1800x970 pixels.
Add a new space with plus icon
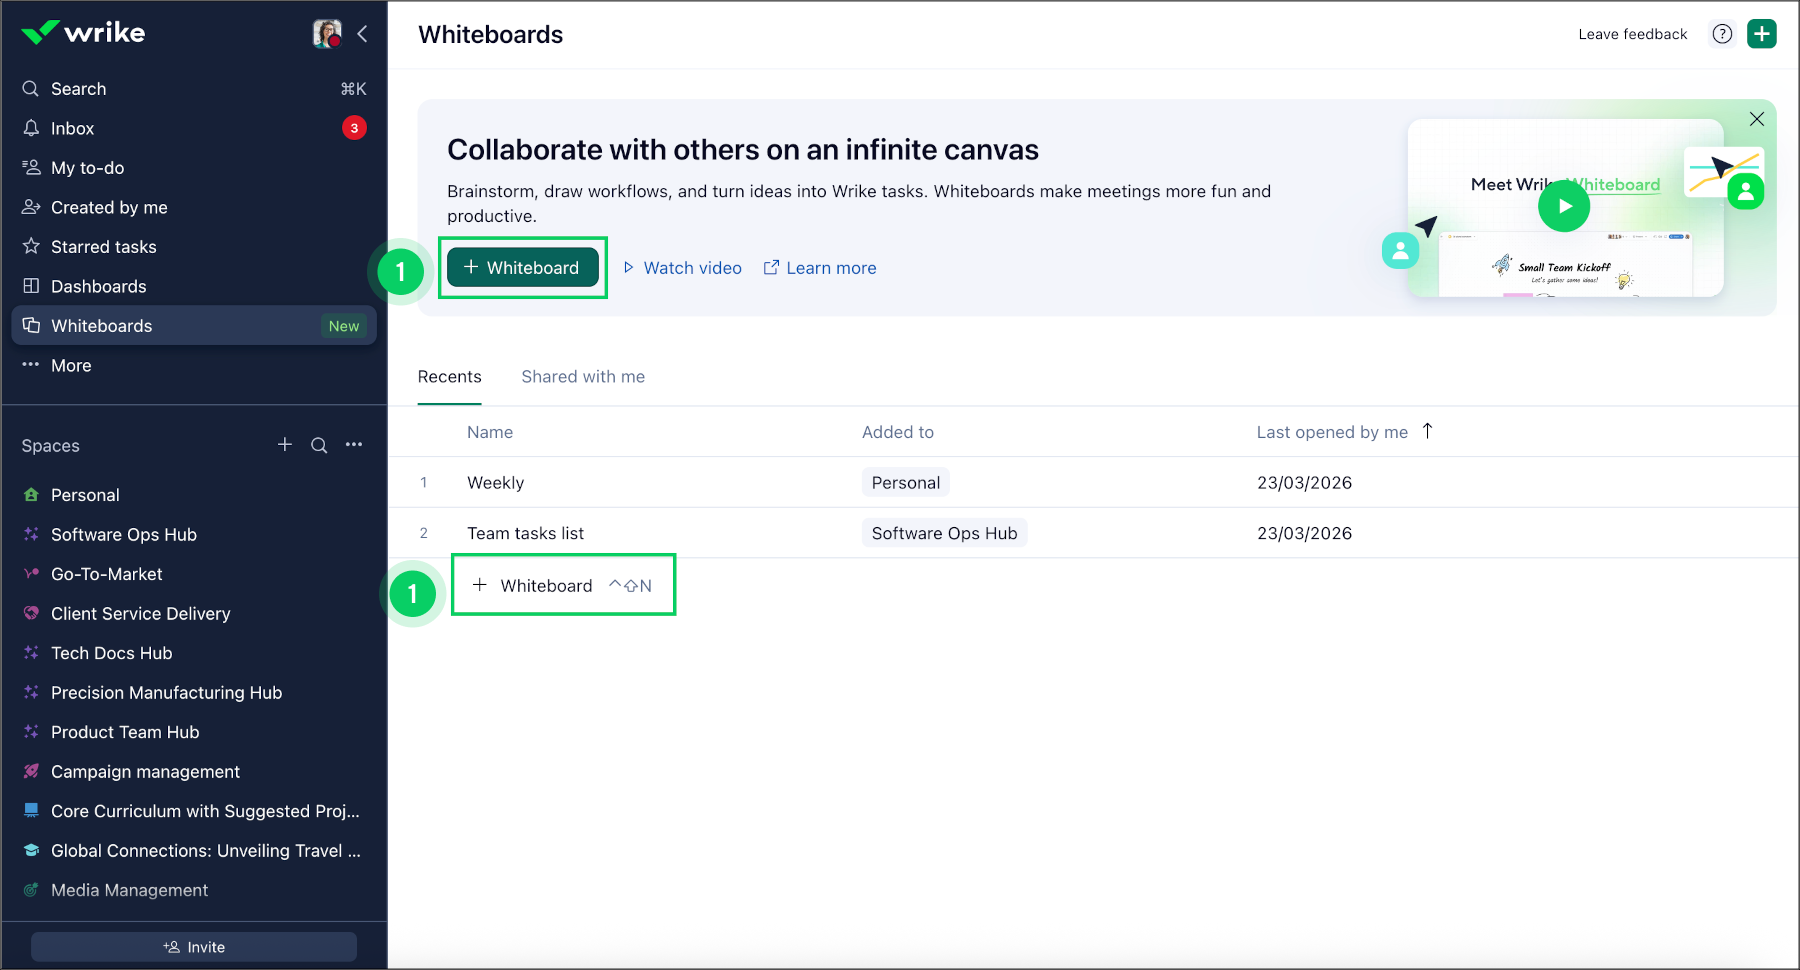click(285, 445)
